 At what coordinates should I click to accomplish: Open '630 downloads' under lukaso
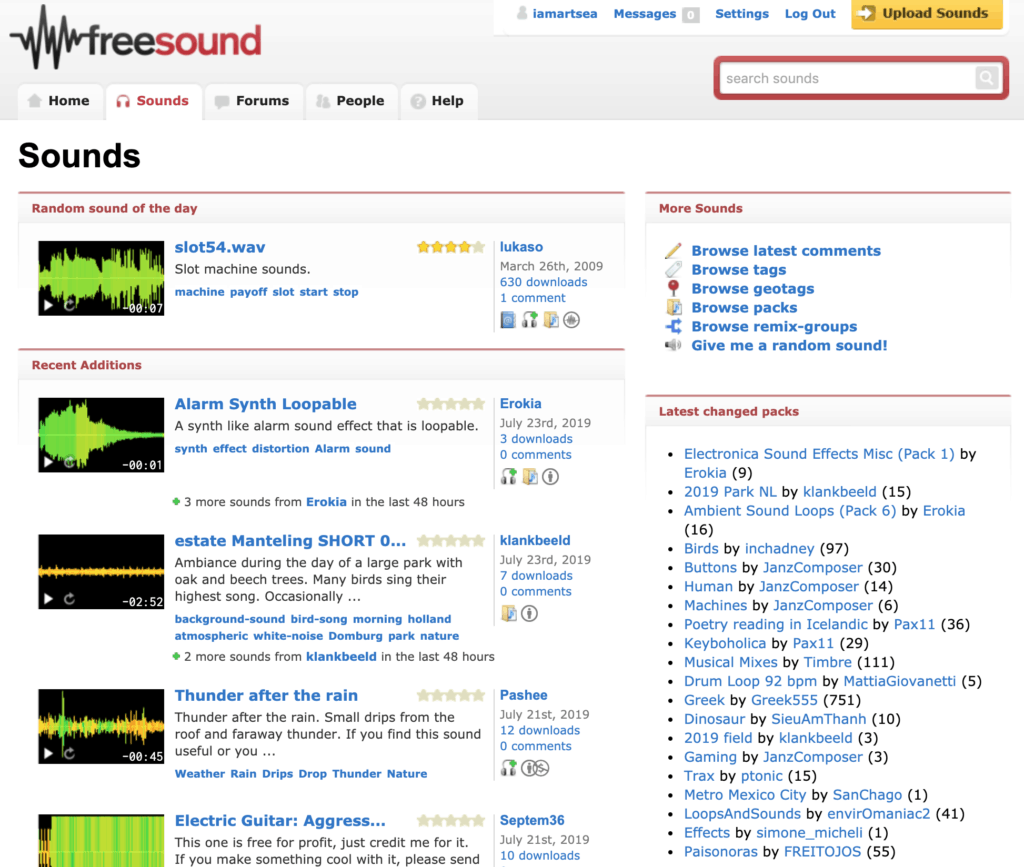point(543,282)
